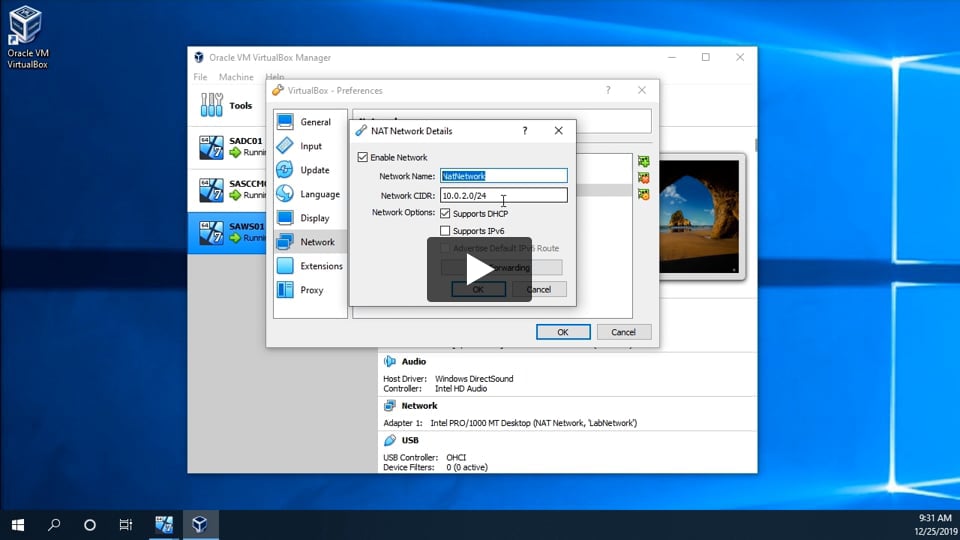Open the File menu
960x540 pixels.
[x=200, y=77]
